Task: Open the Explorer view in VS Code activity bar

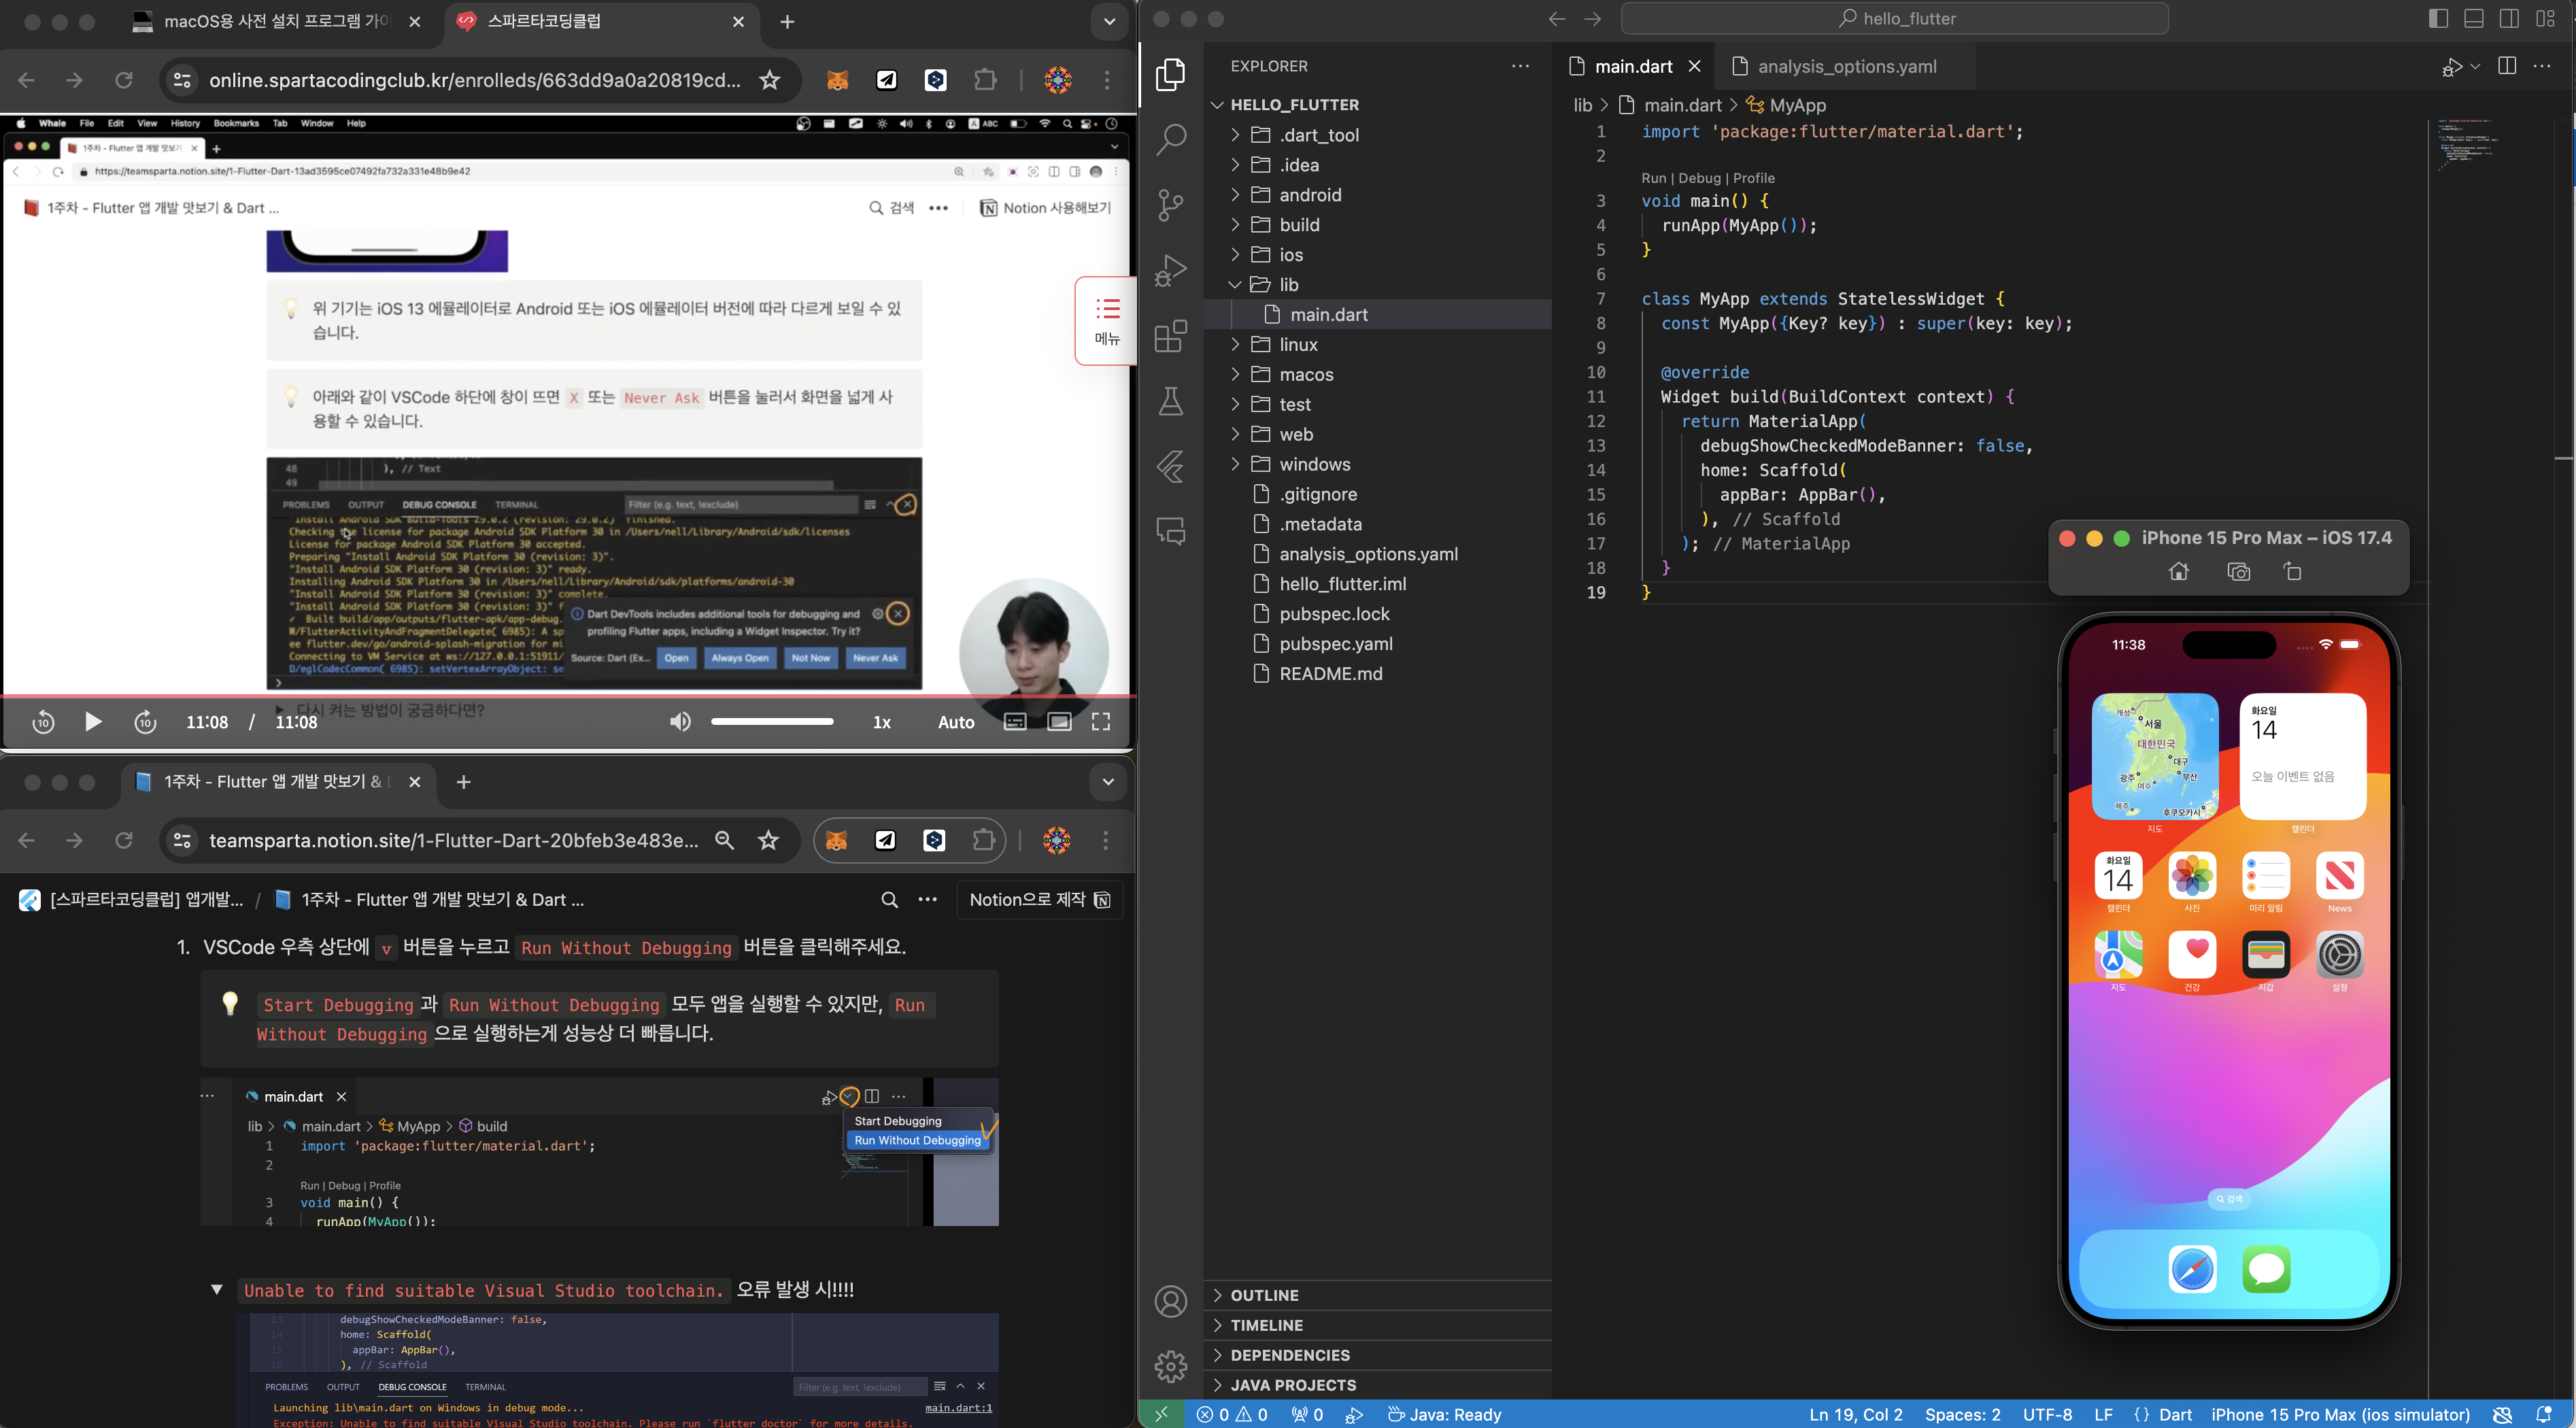Action: click(1171, 75)
